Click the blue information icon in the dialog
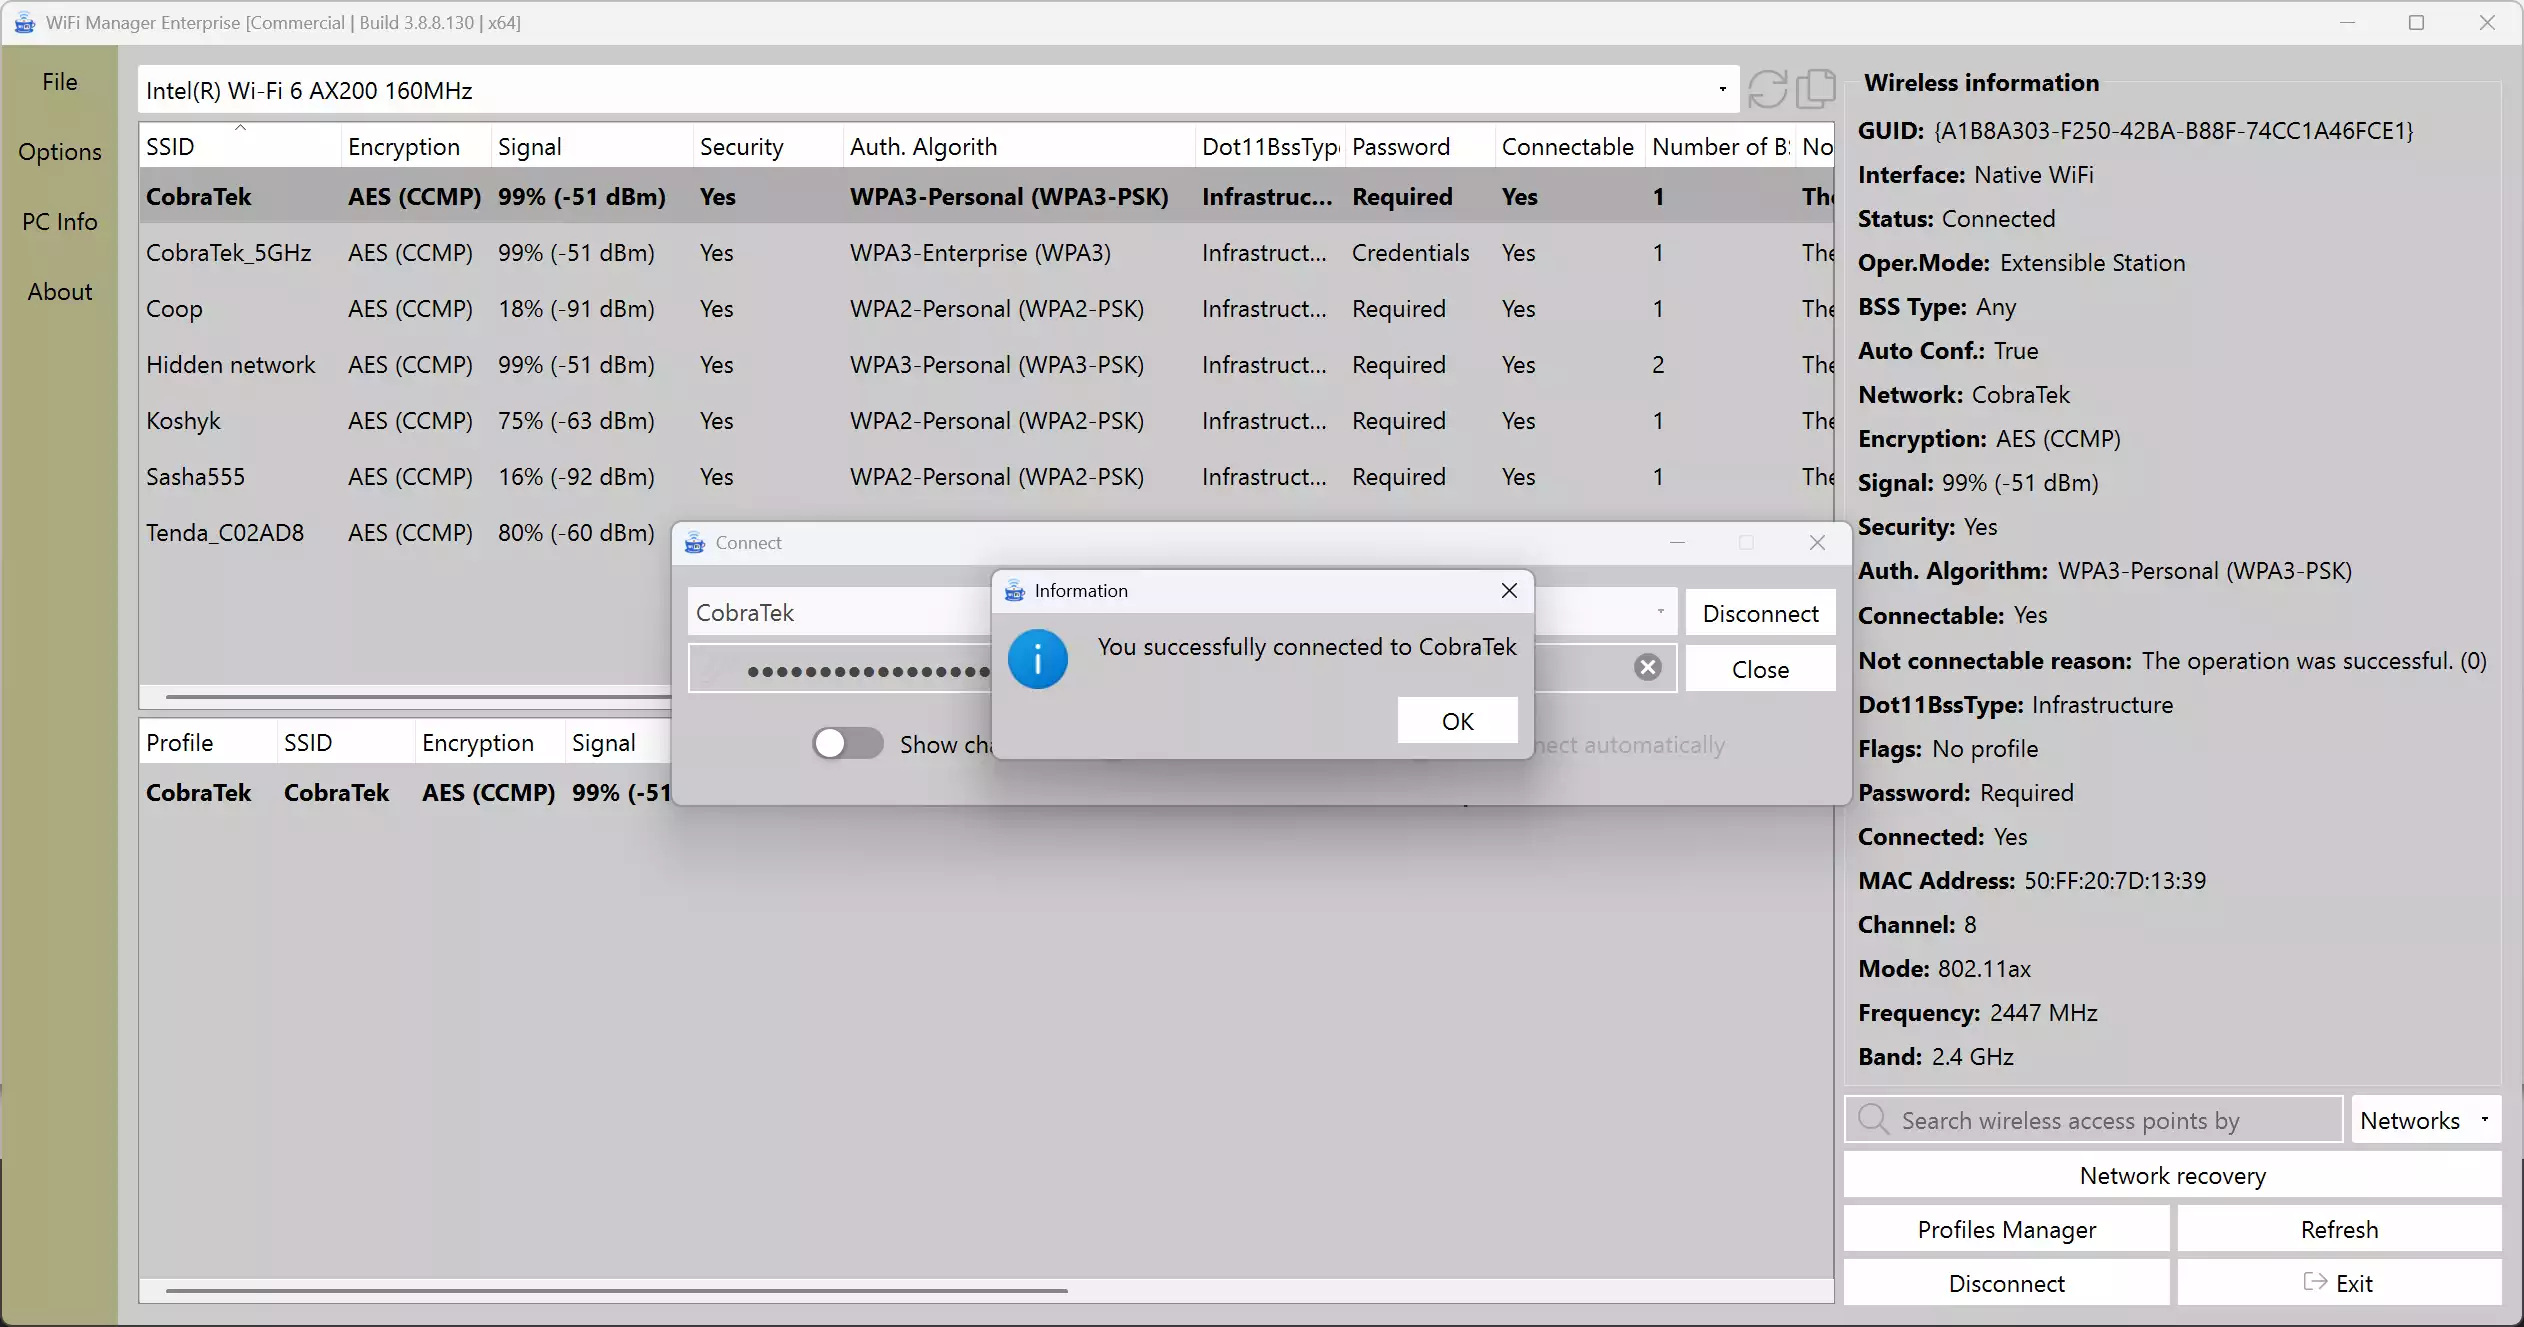 click(x=1037, y=659)
